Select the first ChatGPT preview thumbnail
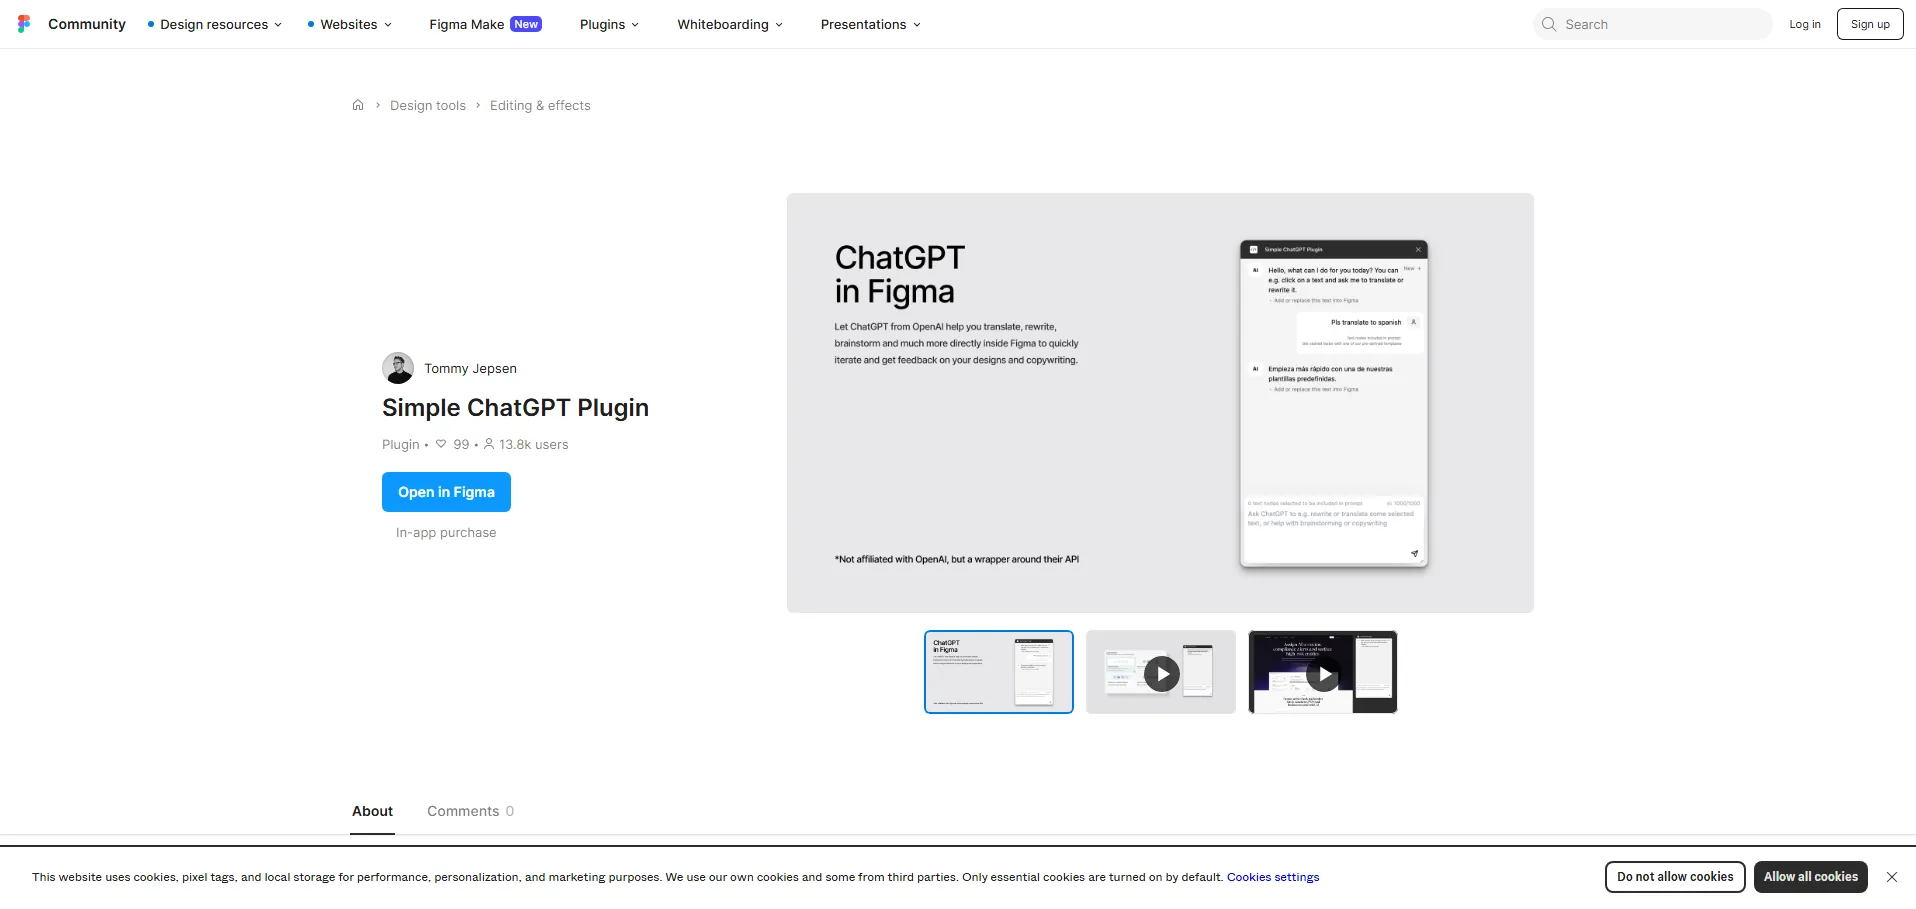Viewport: 1916px width, 909px height. point(998,672)
